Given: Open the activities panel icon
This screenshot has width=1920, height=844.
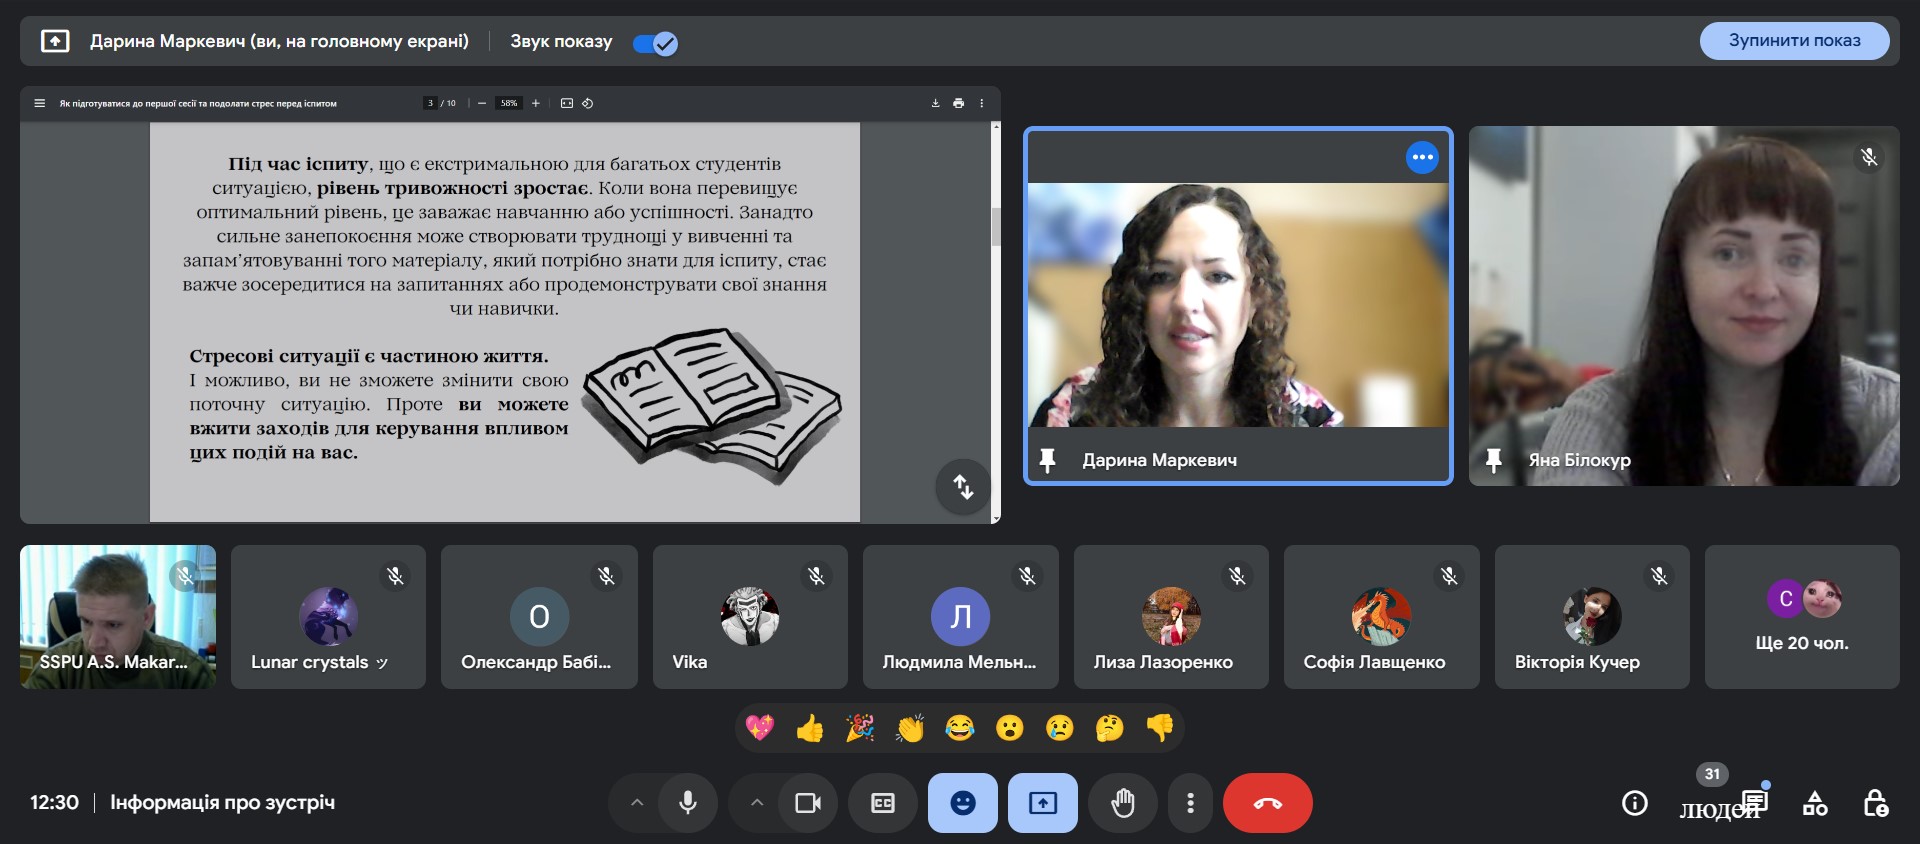Looking at the screenshot, I should 1815,803.
